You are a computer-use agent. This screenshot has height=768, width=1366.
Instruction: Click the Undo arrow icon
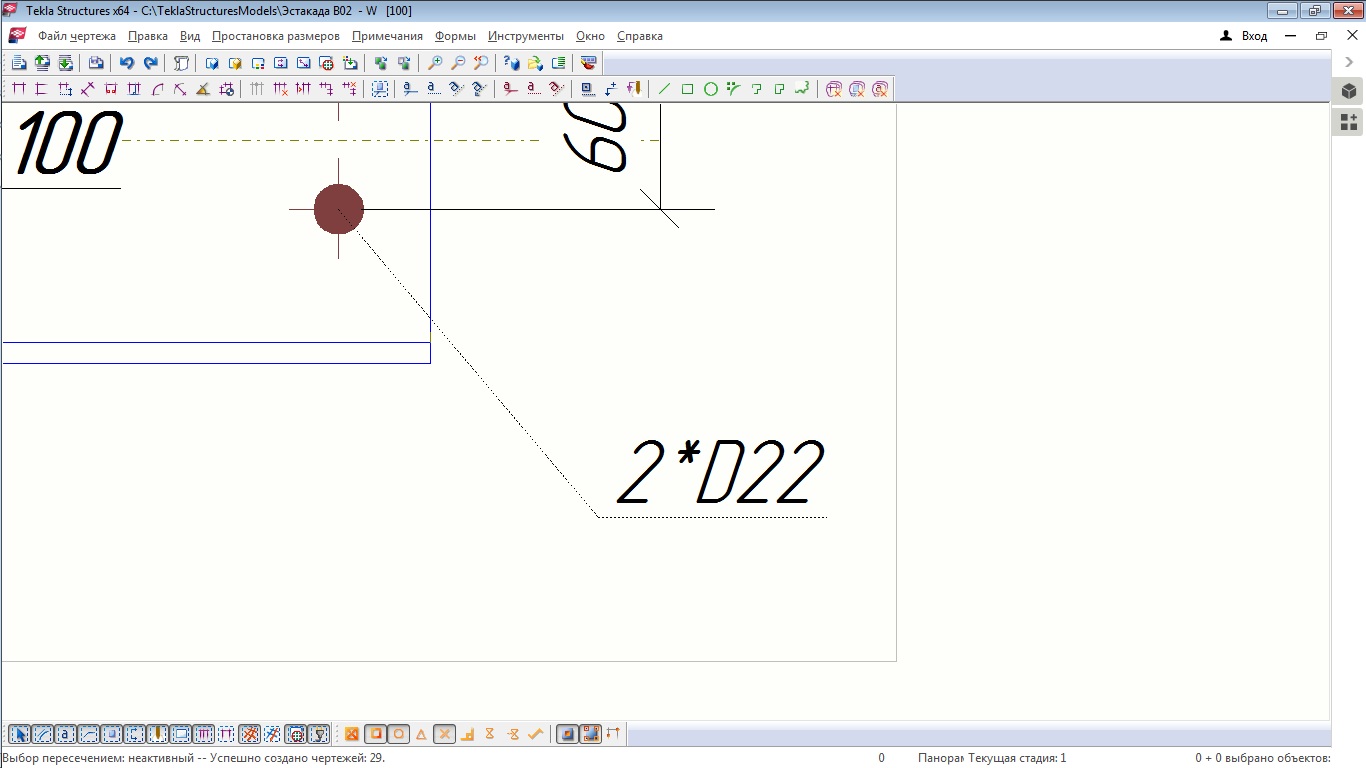click(x=127, y=63)
